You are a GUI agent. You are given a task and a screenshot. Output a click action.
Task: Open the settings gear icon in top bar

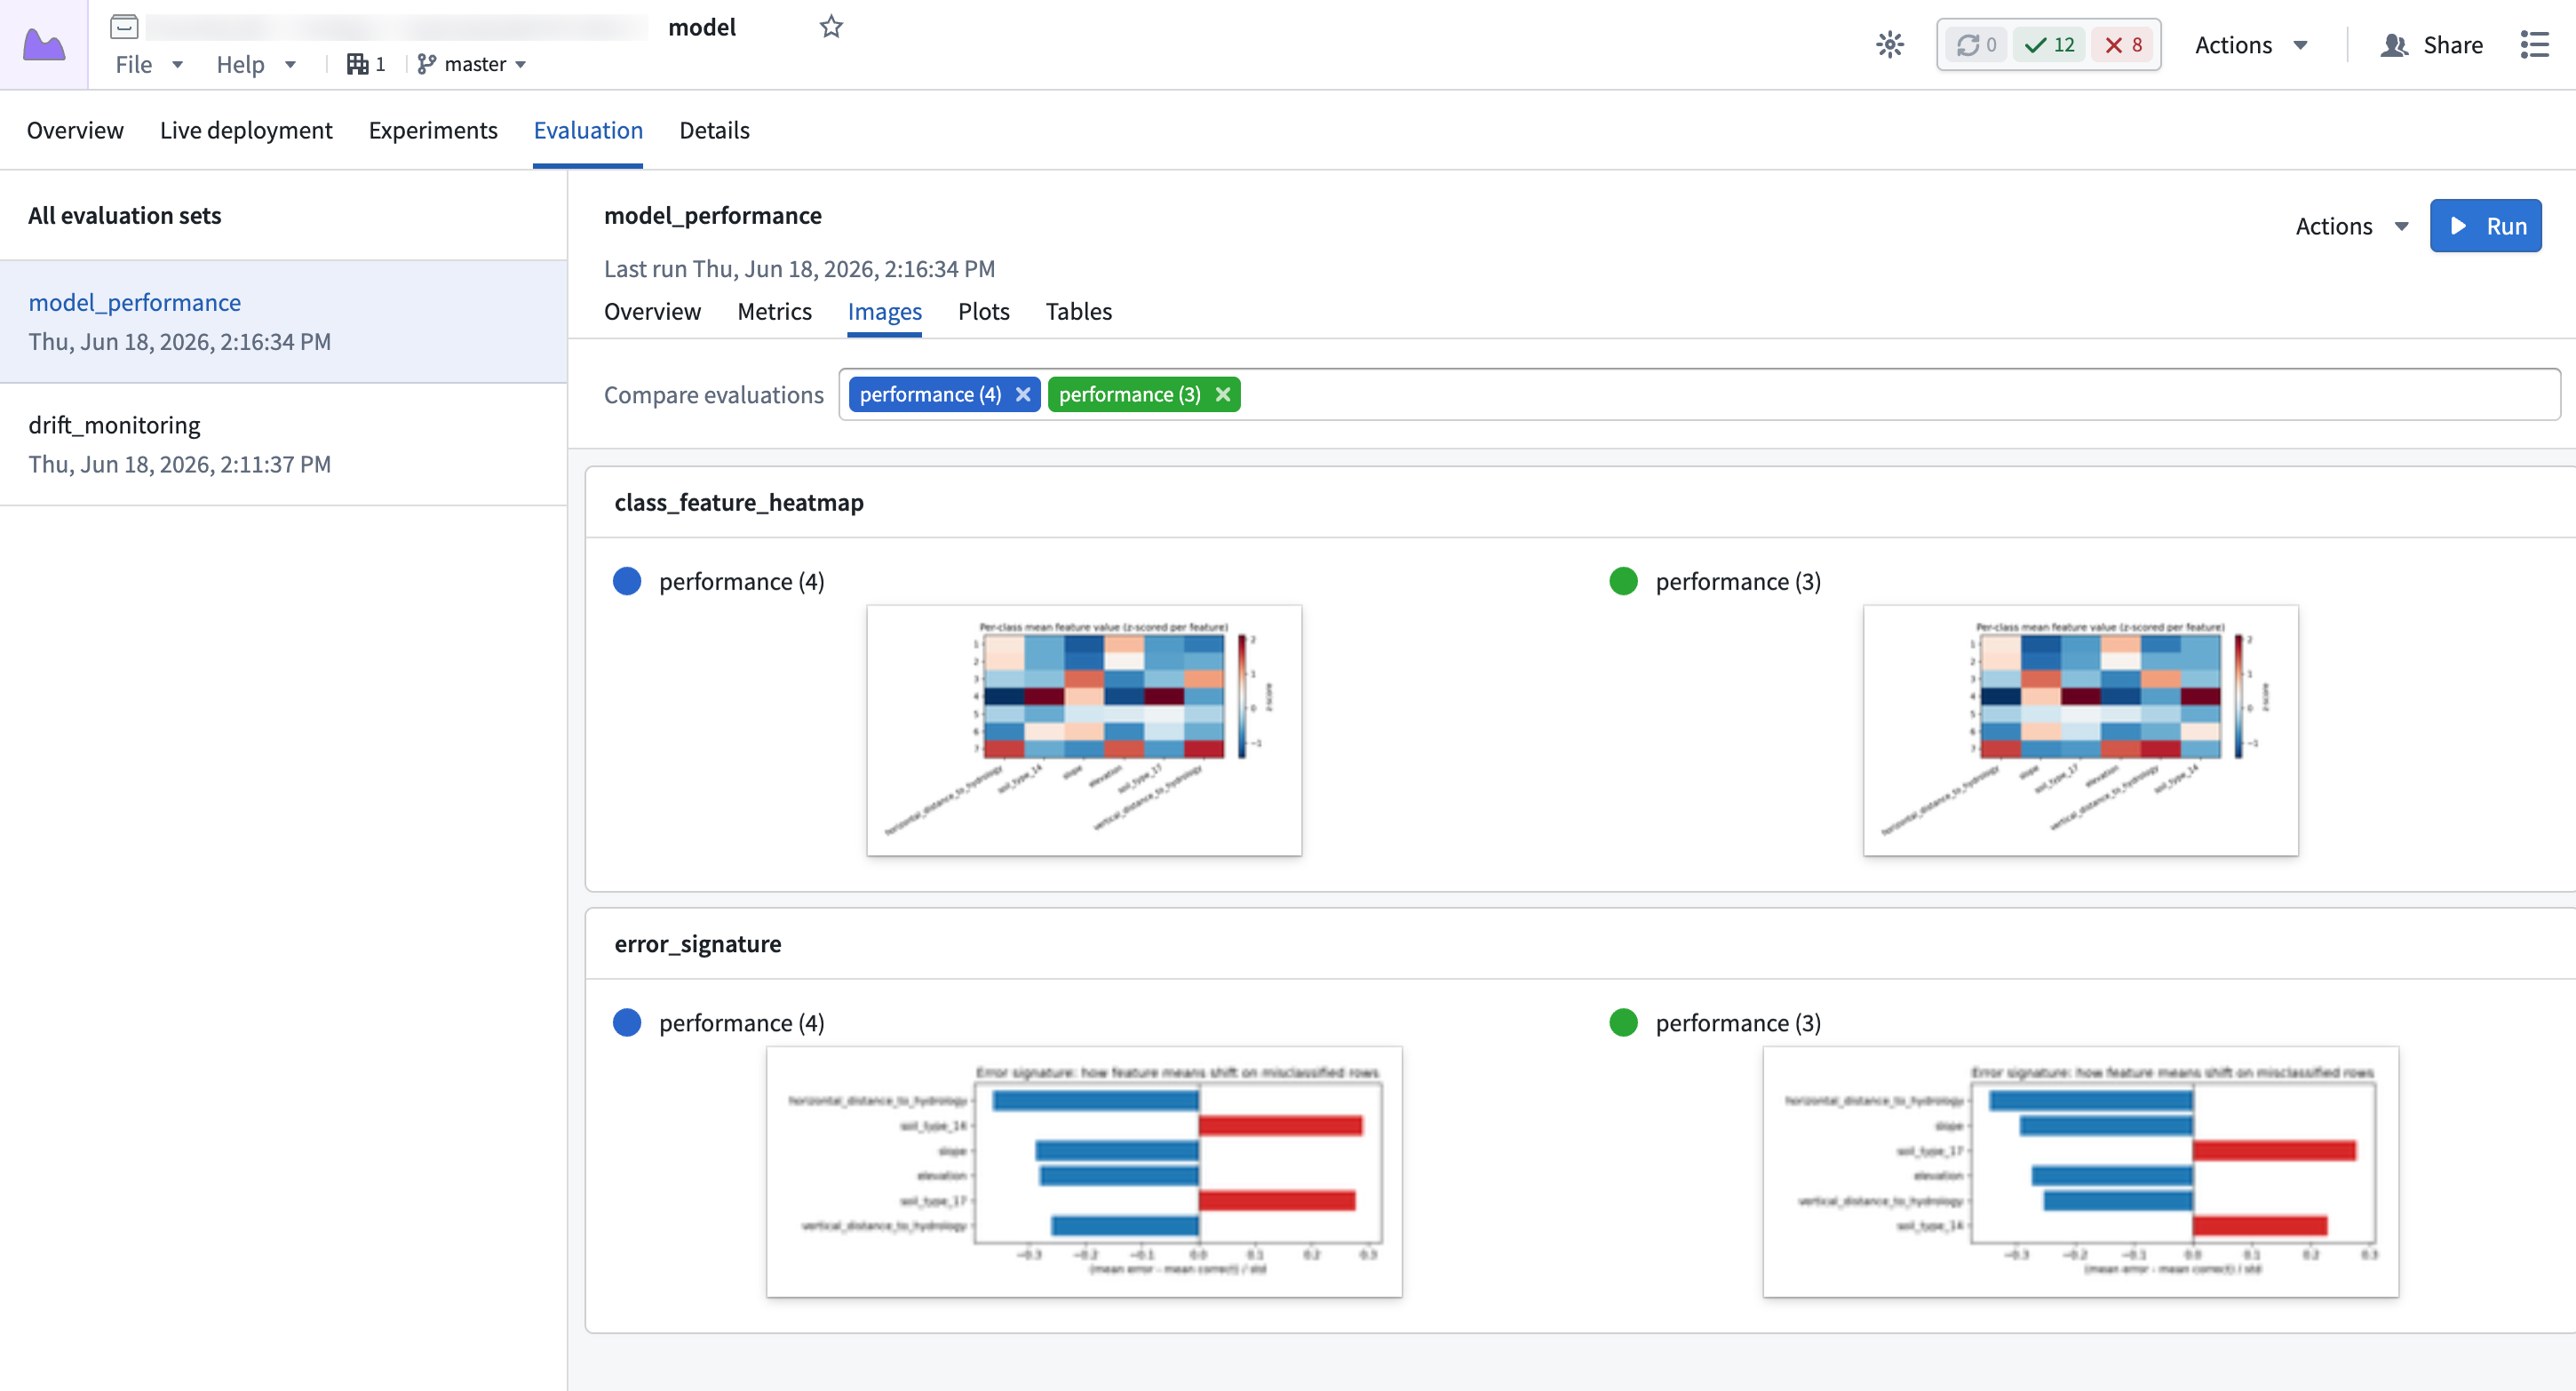point(1890,45)
